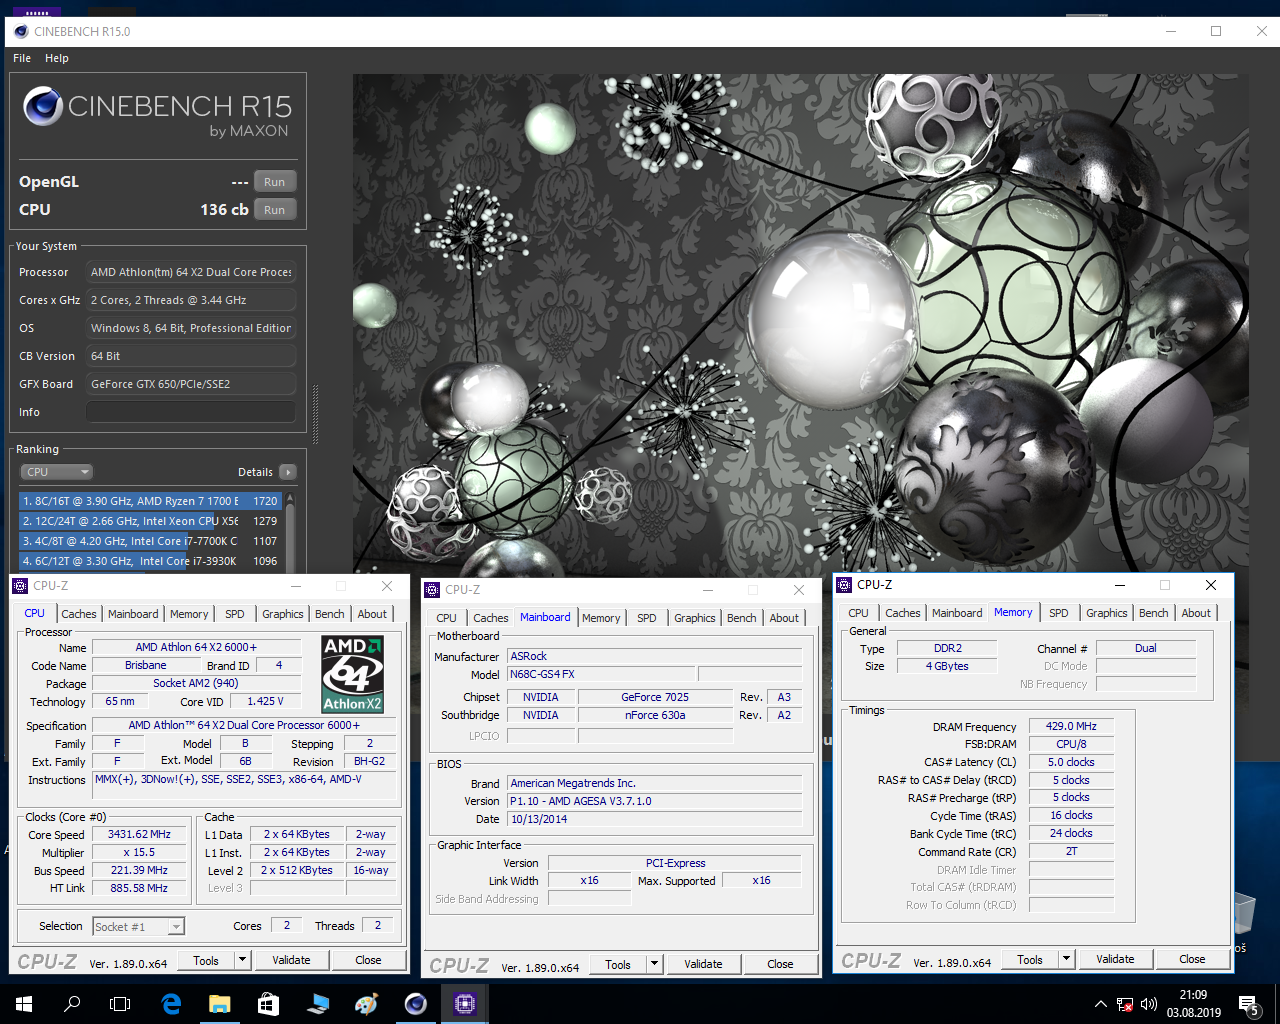Click the 136 cb CPU score
Screen dimensions: 1280x1024
[224, 210]
